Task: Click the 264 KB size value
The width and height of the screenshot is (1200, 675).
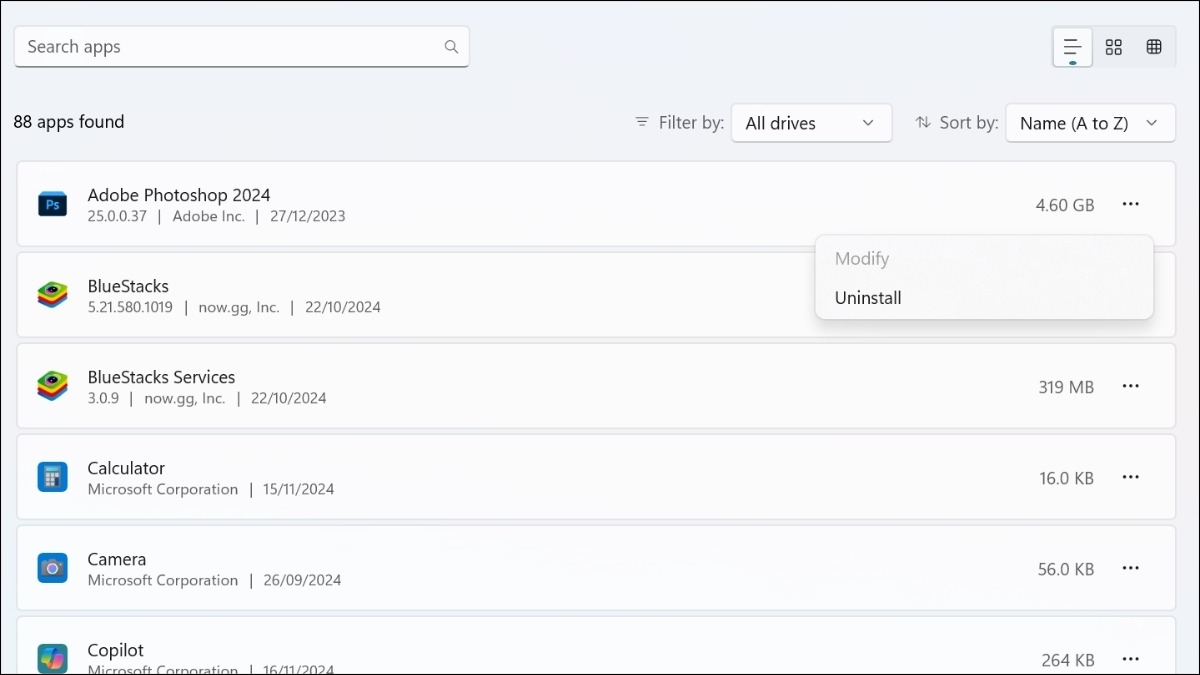Action: click(x=1070, y=660)
